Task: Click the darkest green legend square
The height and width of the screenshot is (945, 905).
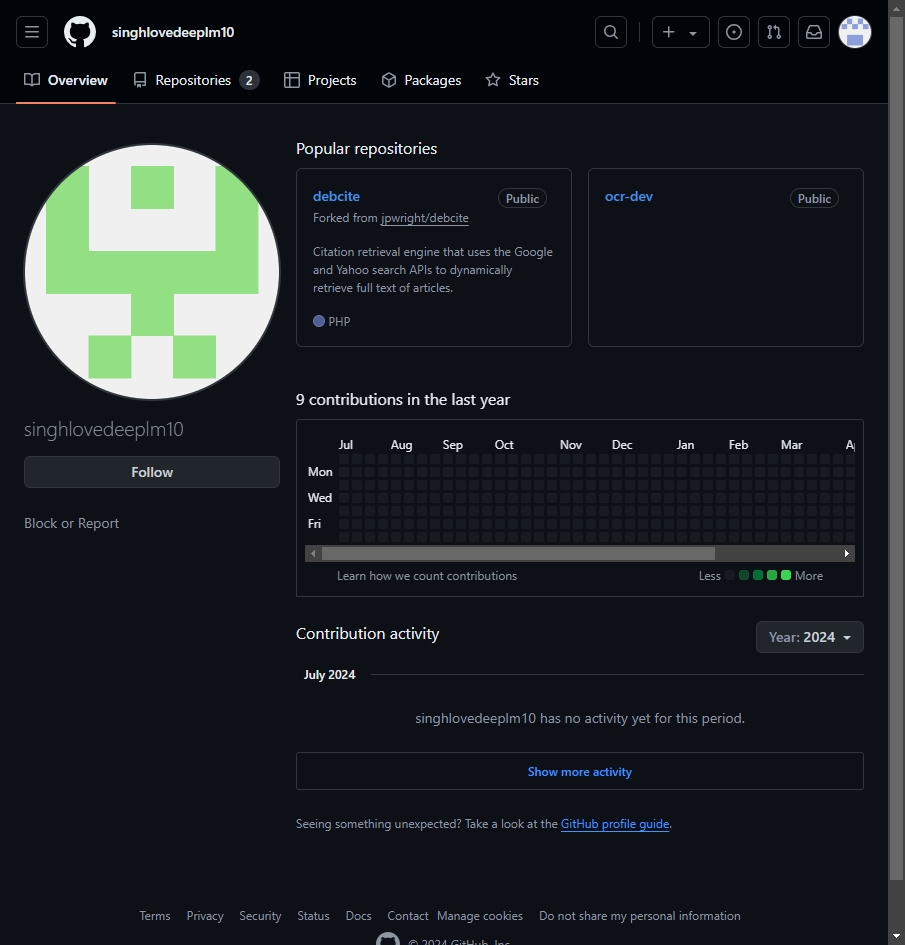Action: click(744, 576)
